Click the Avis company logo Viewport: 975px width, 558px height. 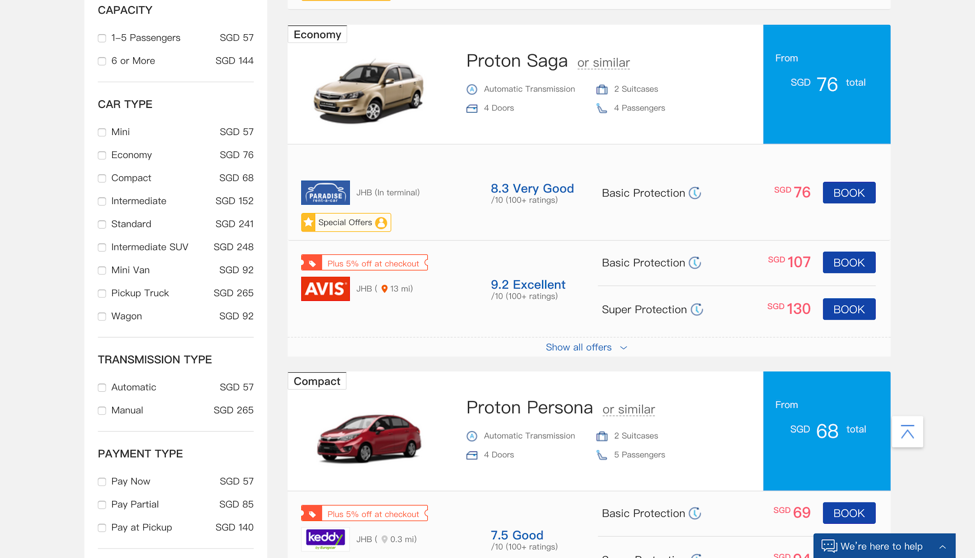click(325, 289)
